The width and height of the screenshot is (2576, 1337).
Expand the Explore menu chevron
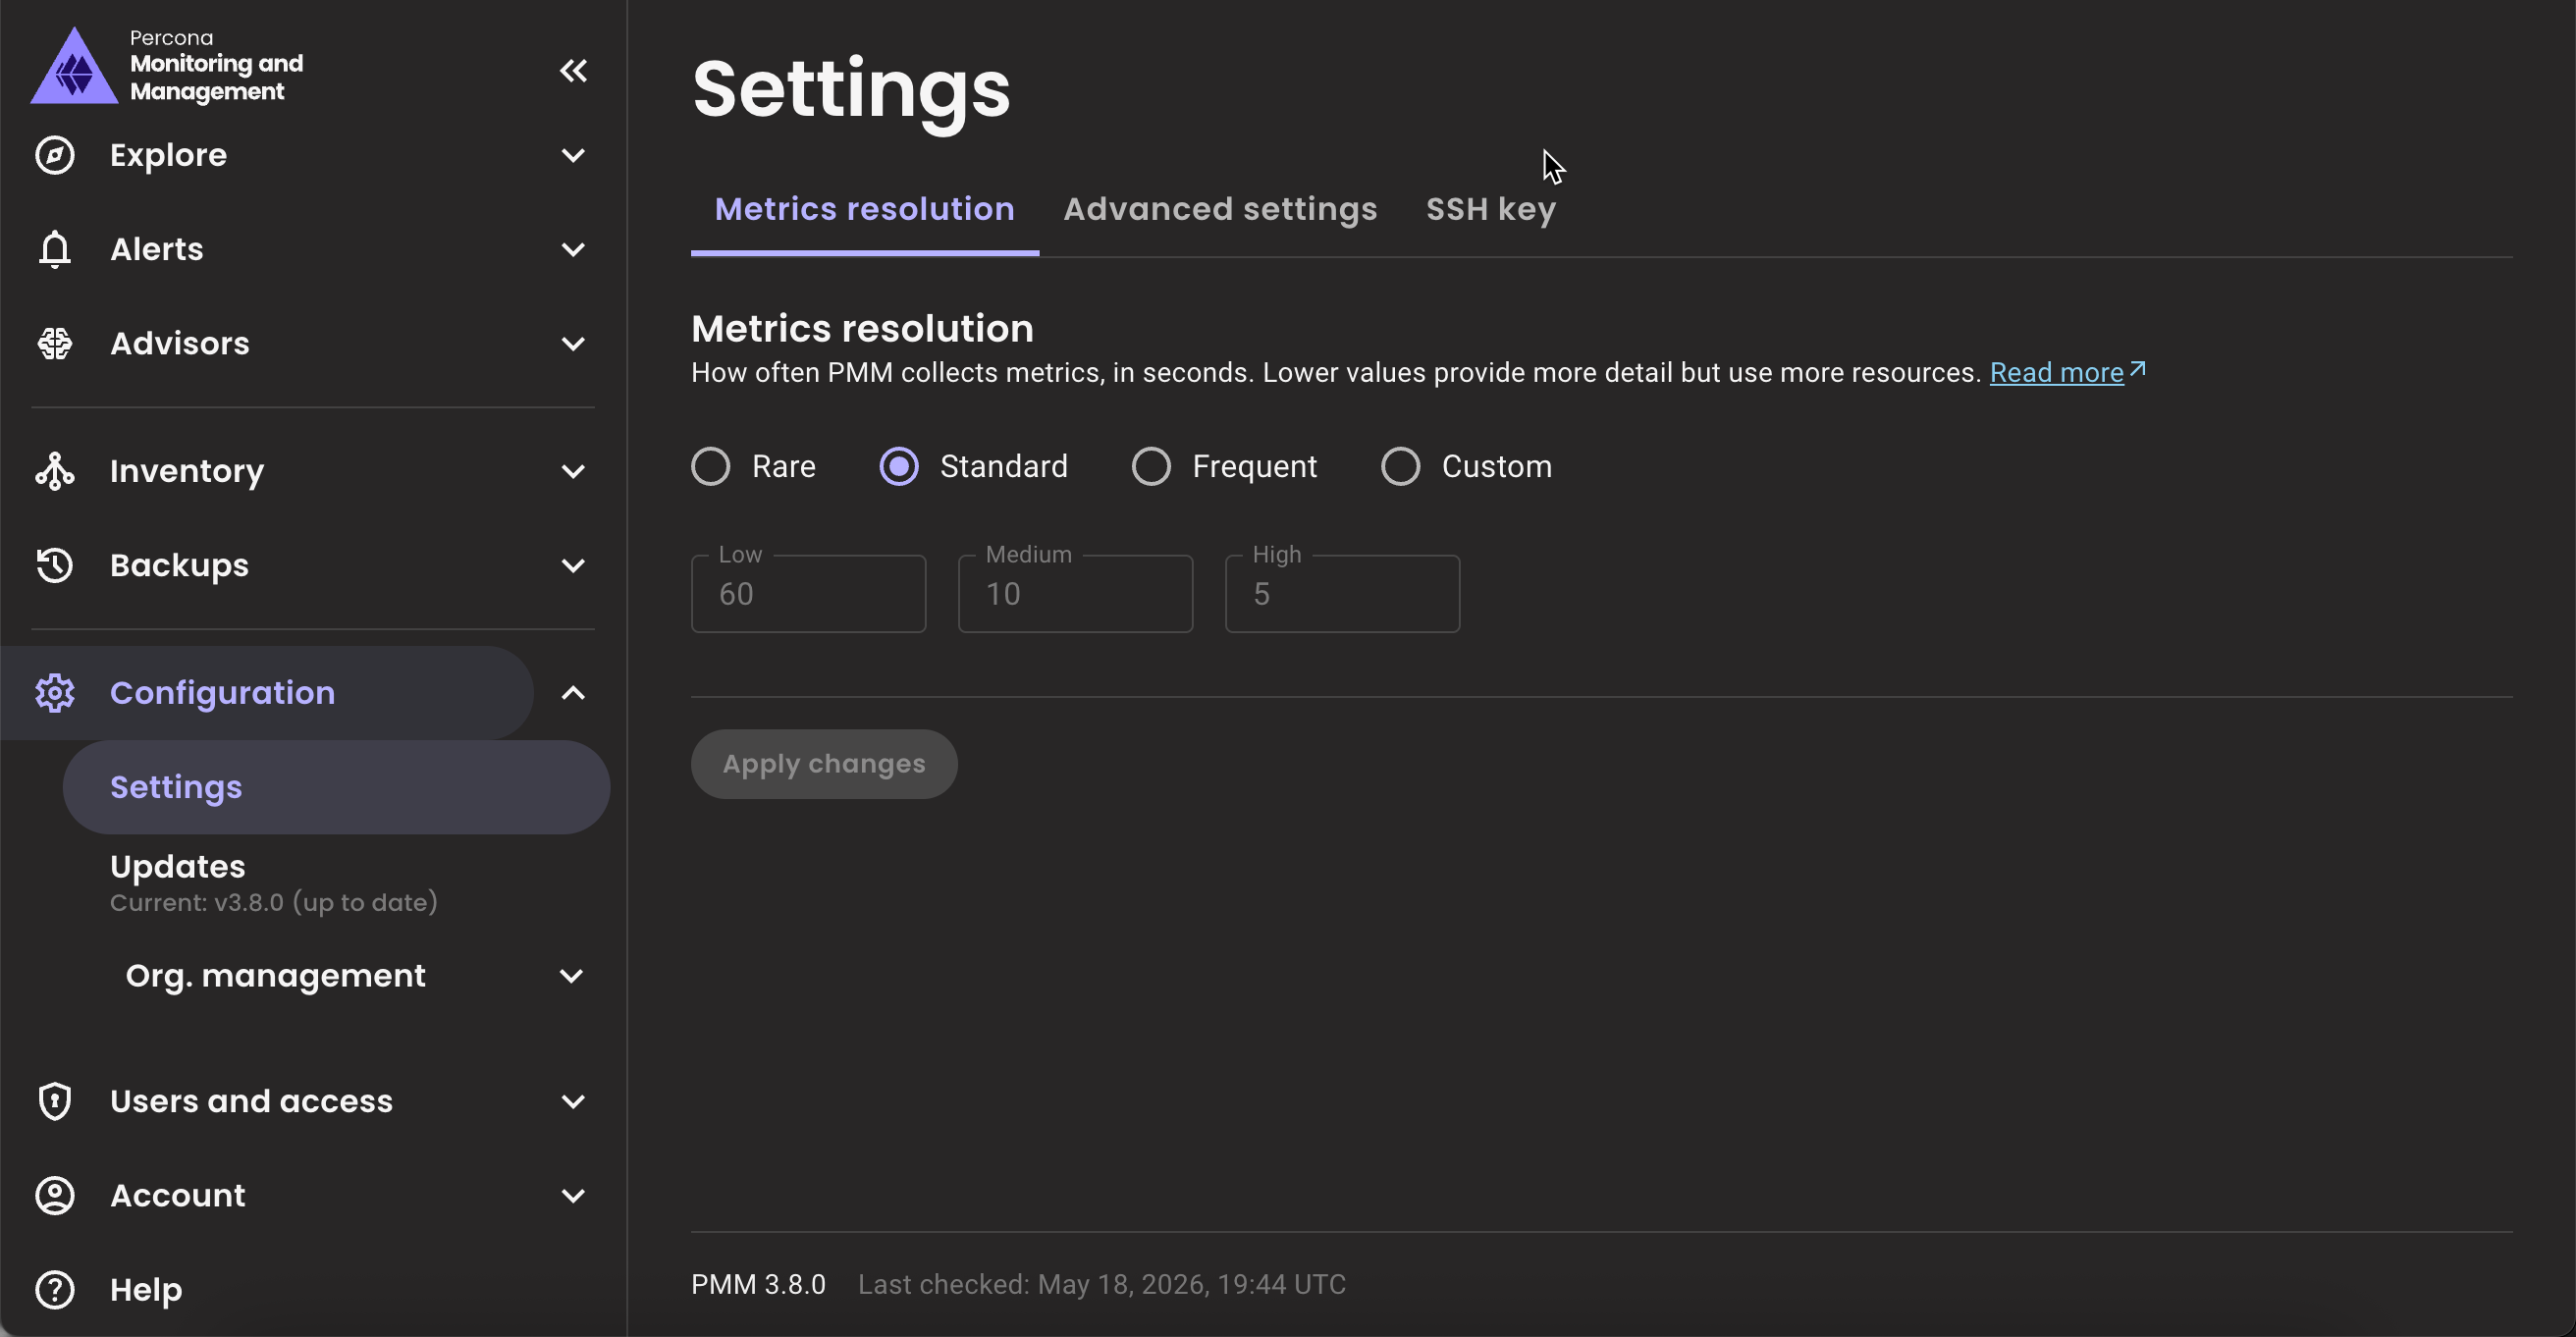click(x=573, y=155)
